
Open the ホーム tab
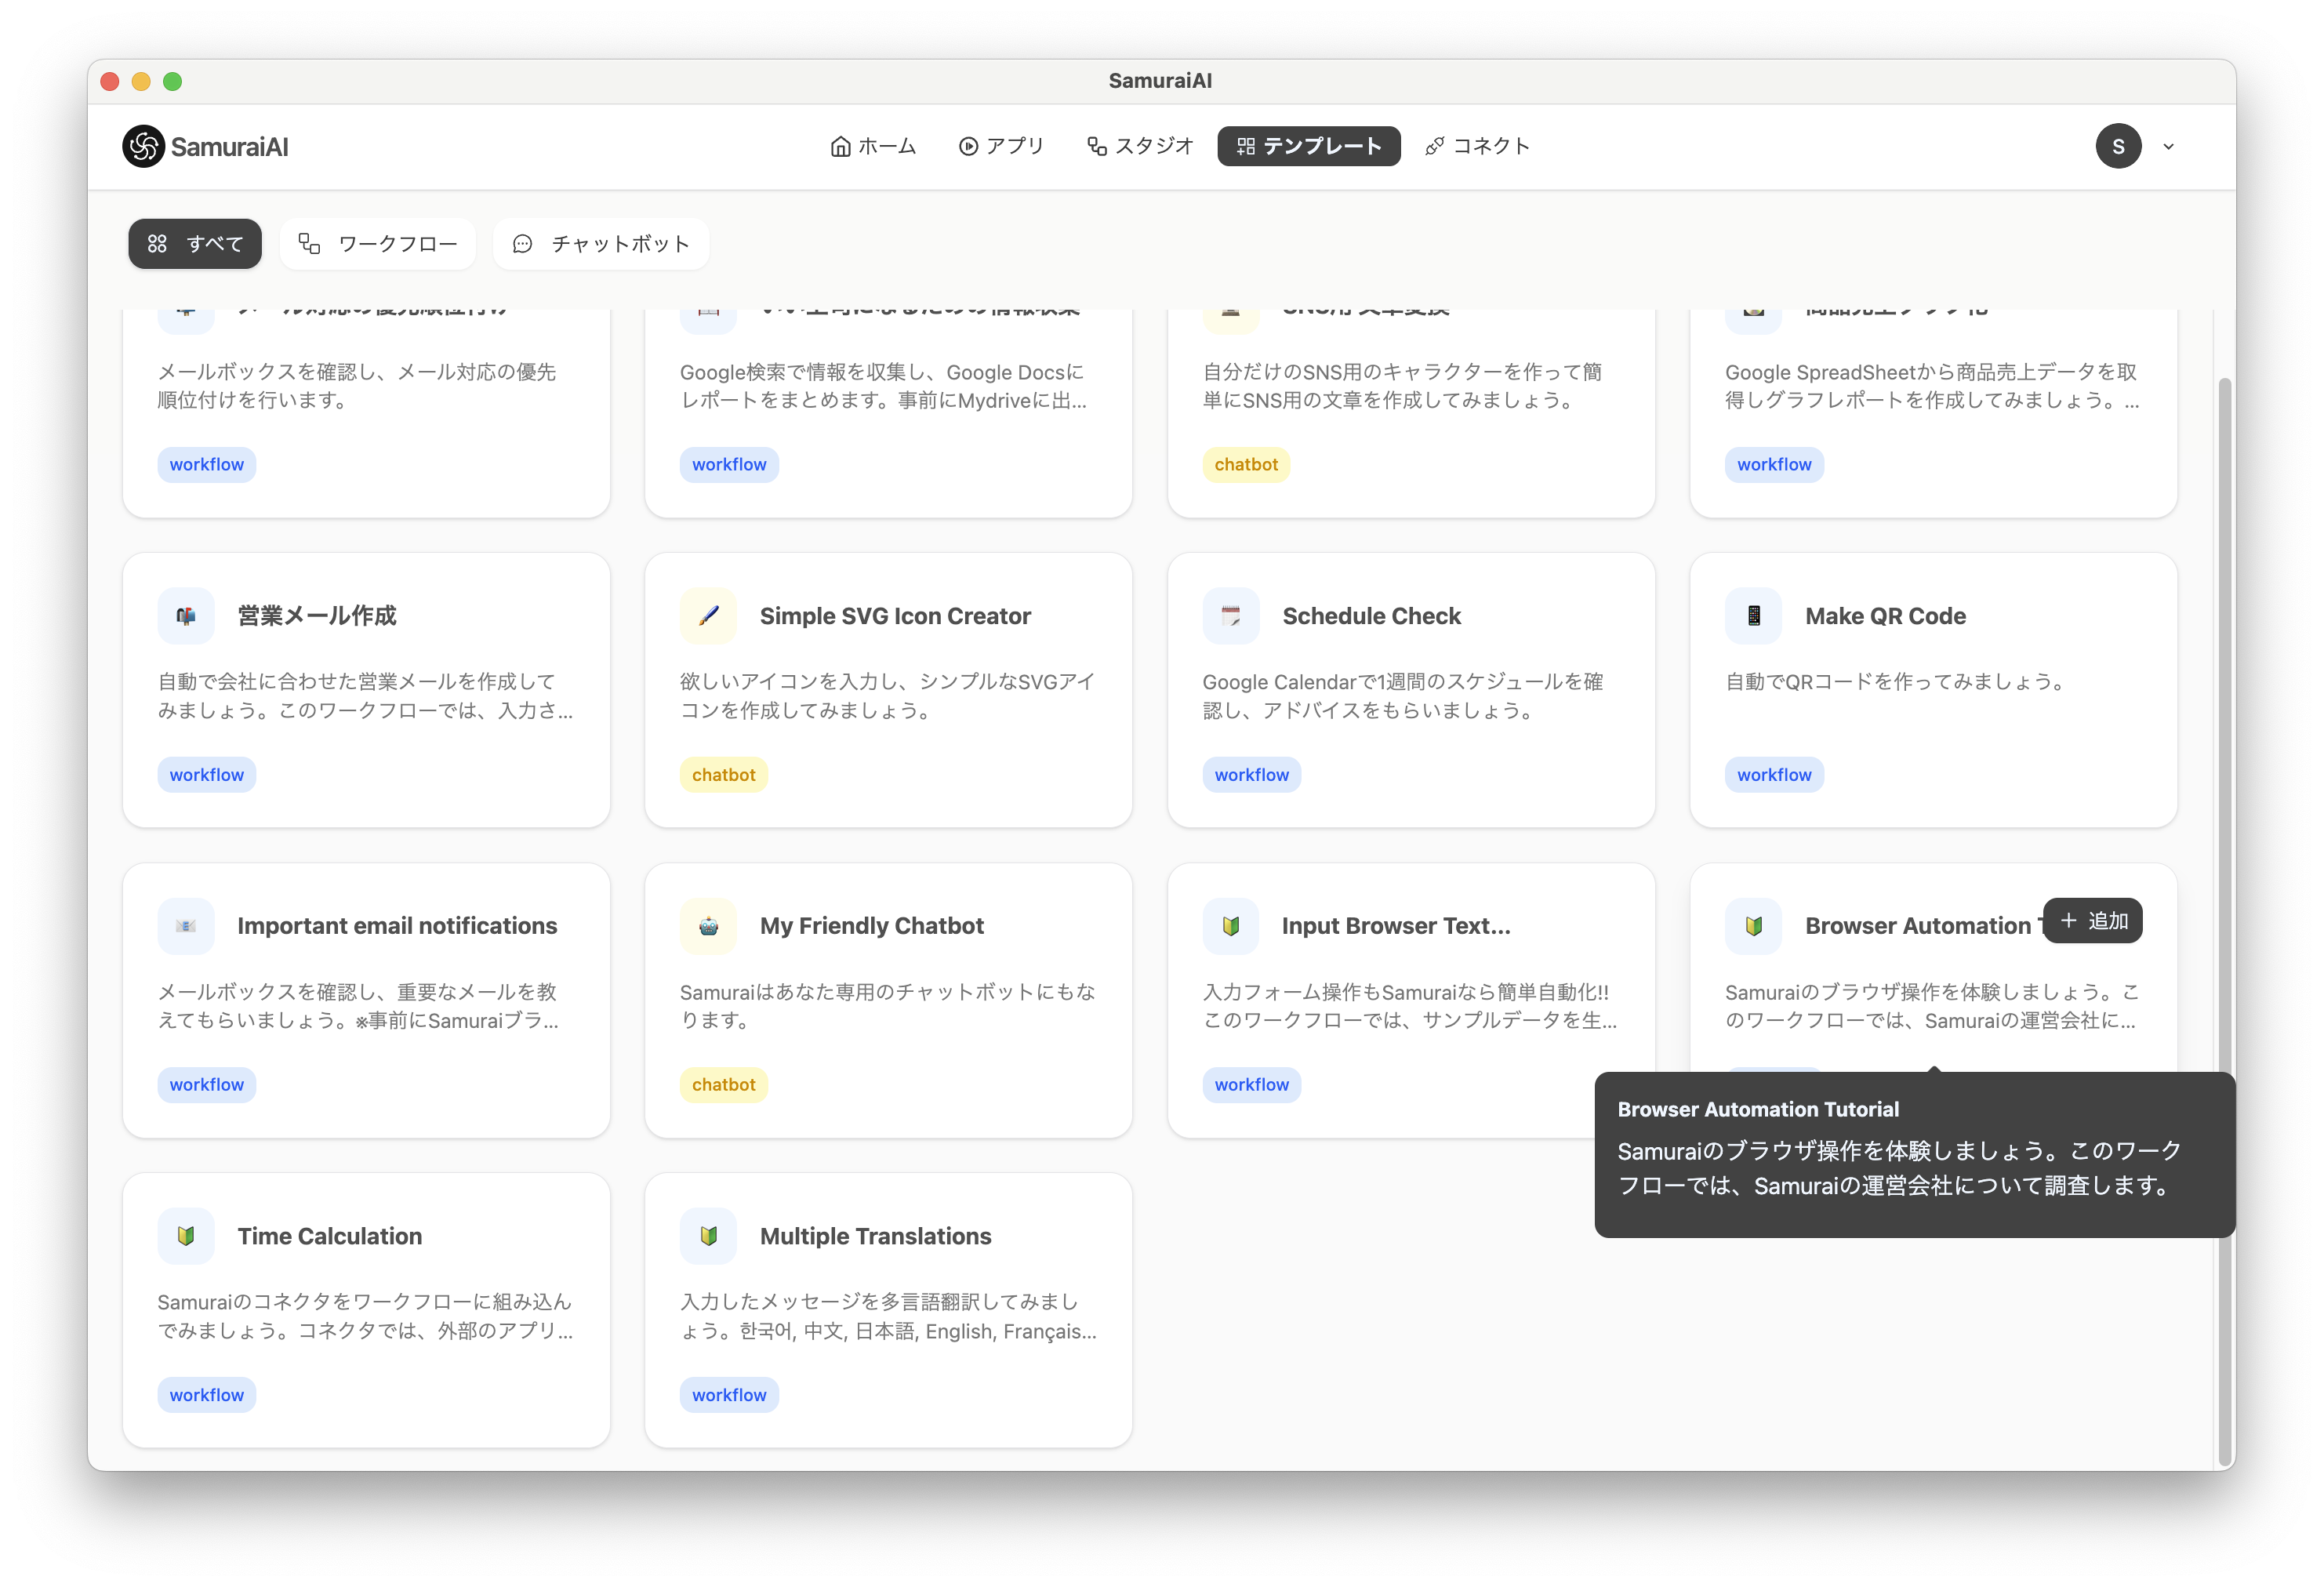point(873,146)
